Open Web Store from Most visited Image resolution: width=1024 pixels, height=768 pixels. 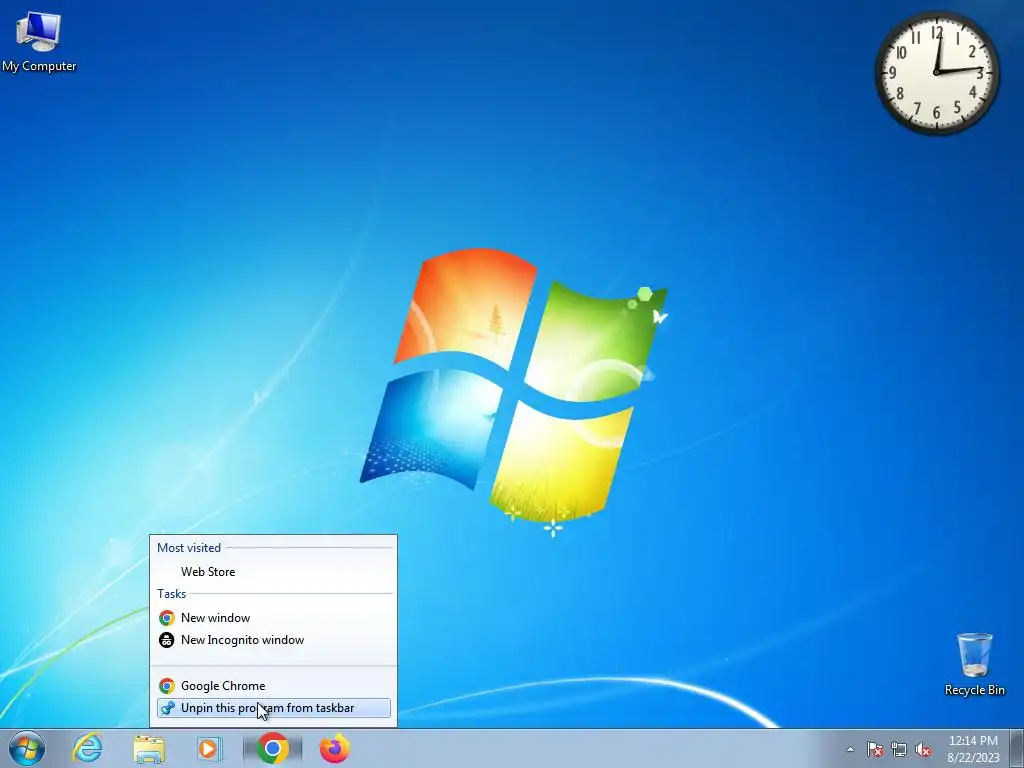tap(274, 571)
